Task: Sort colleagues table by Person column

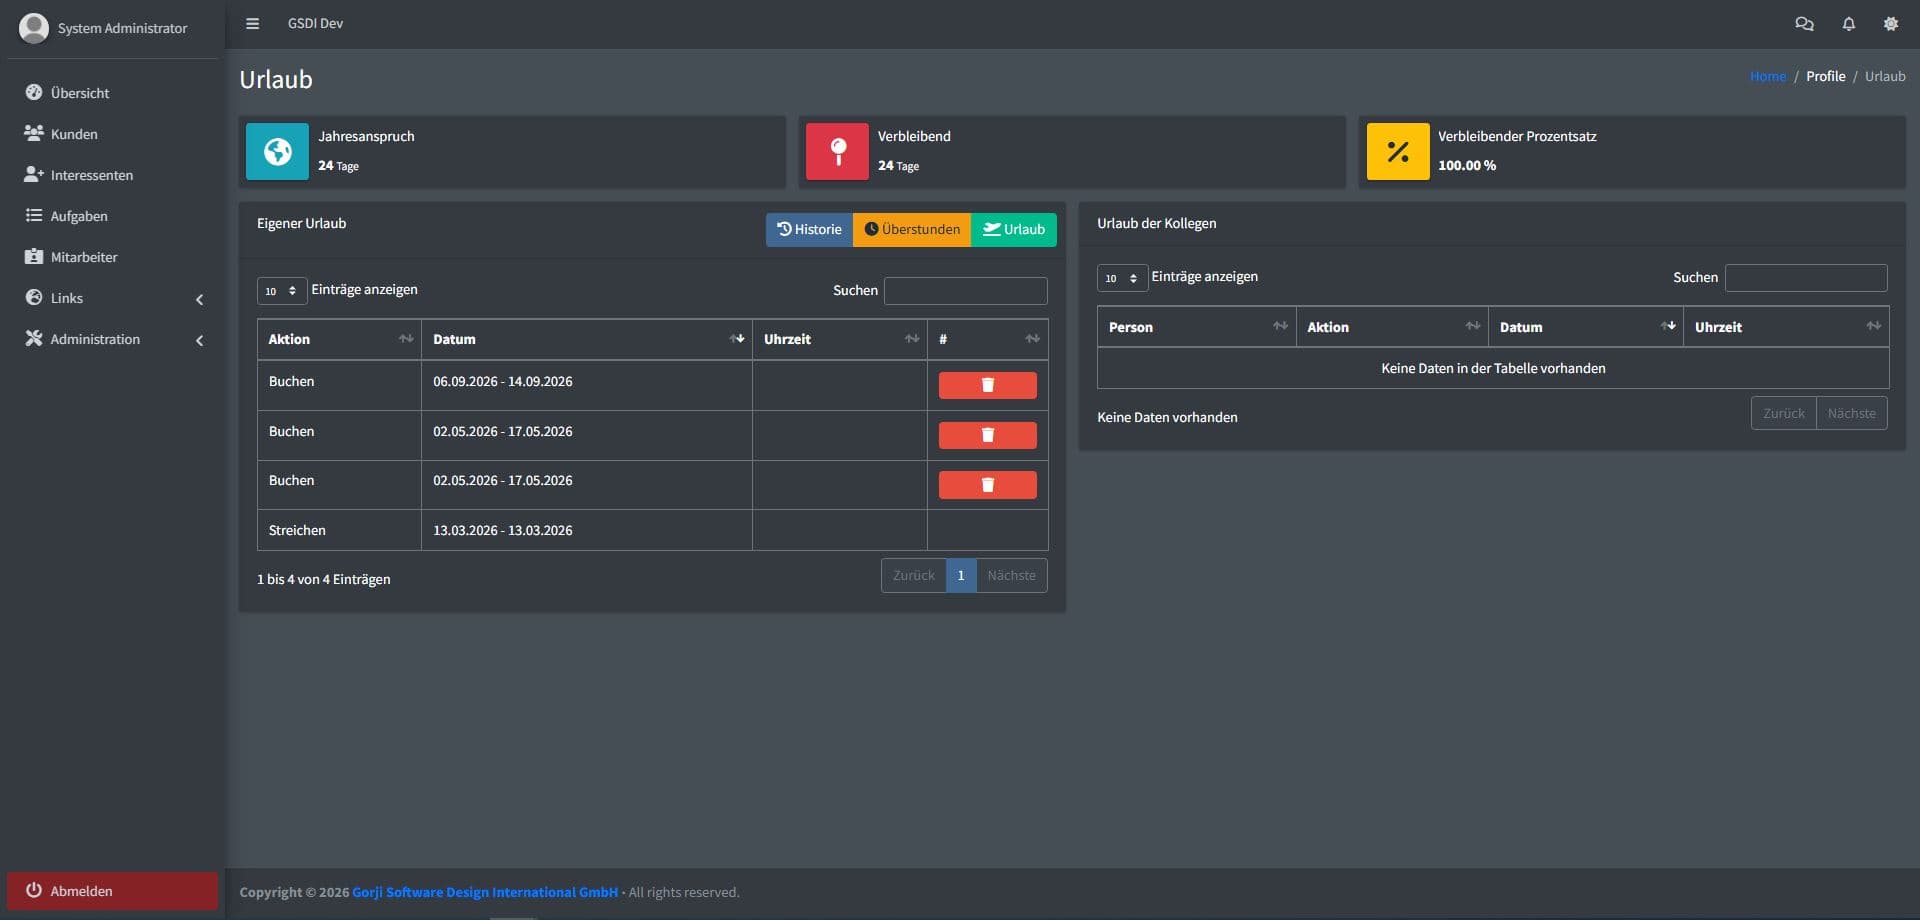Action: point(1196,327)
